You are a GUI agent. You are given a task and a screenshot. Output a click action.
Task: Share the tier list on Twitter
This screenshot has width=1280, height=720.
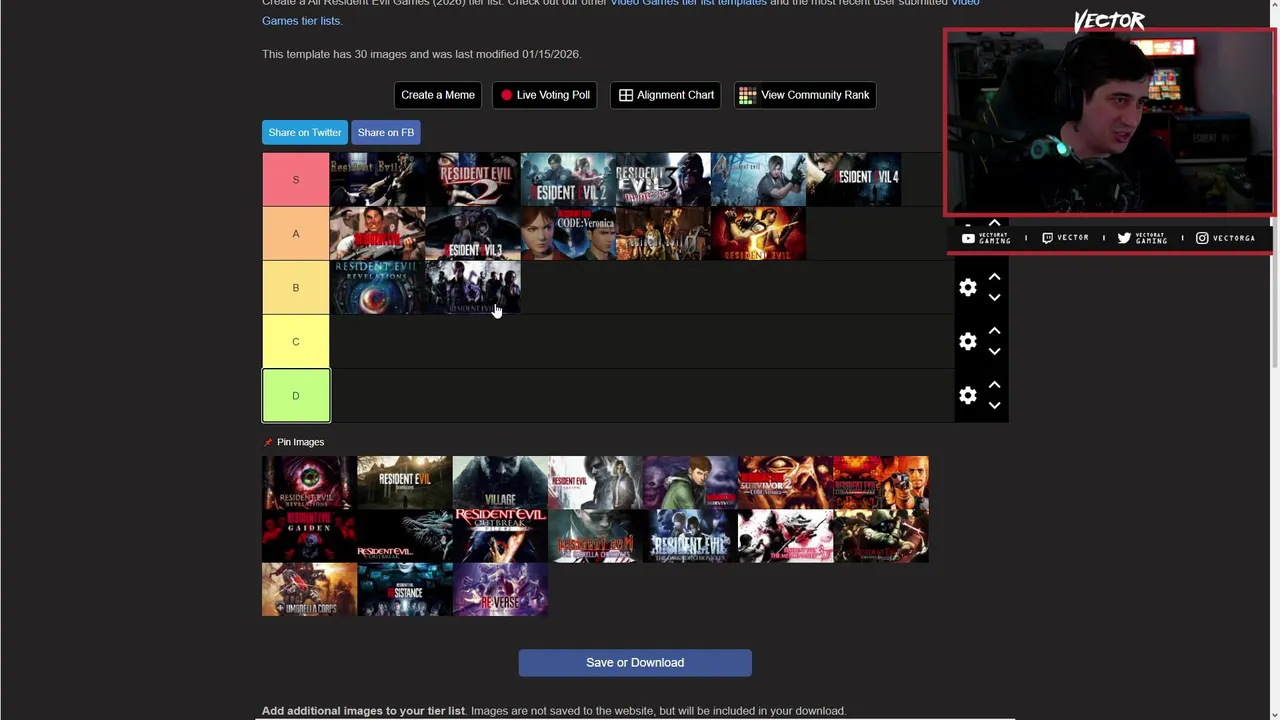pos(305,132)
